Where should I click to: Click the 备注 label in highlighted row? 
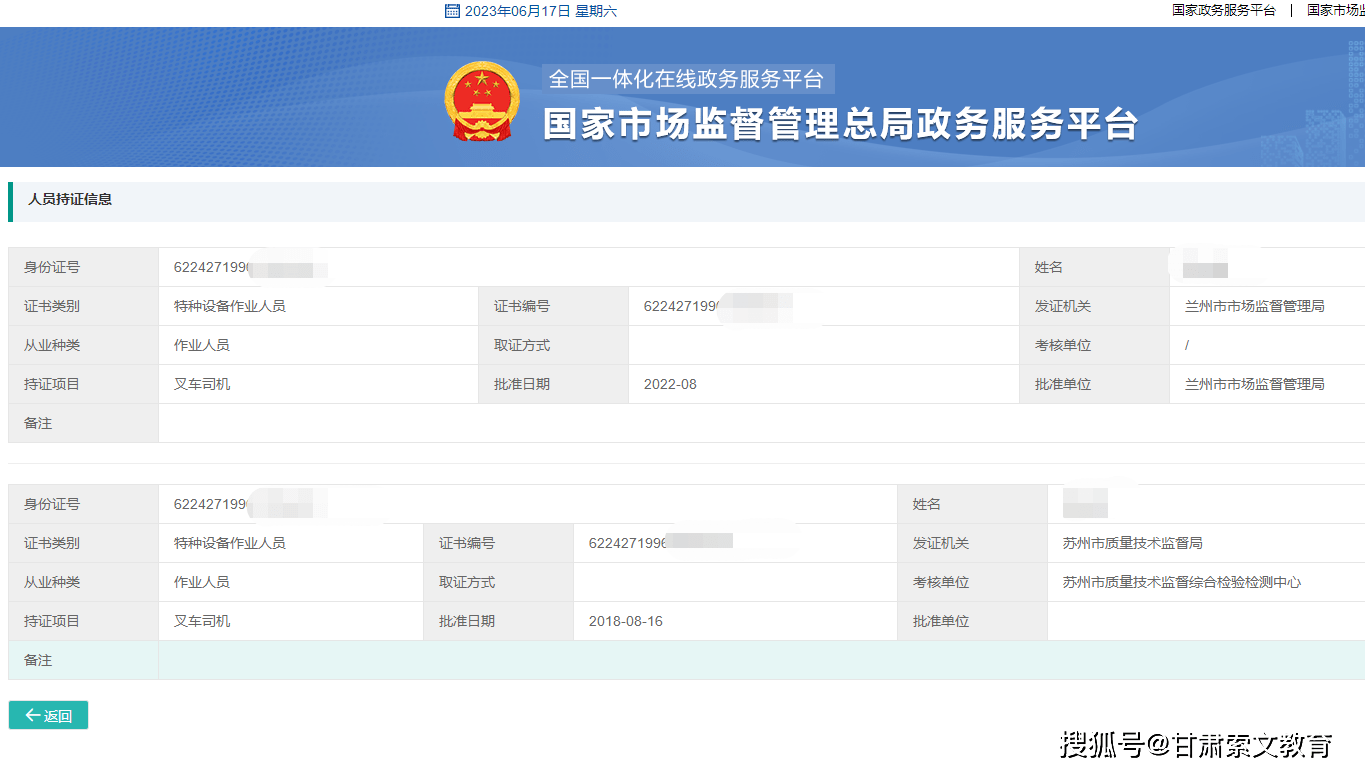tap(38, 660)
